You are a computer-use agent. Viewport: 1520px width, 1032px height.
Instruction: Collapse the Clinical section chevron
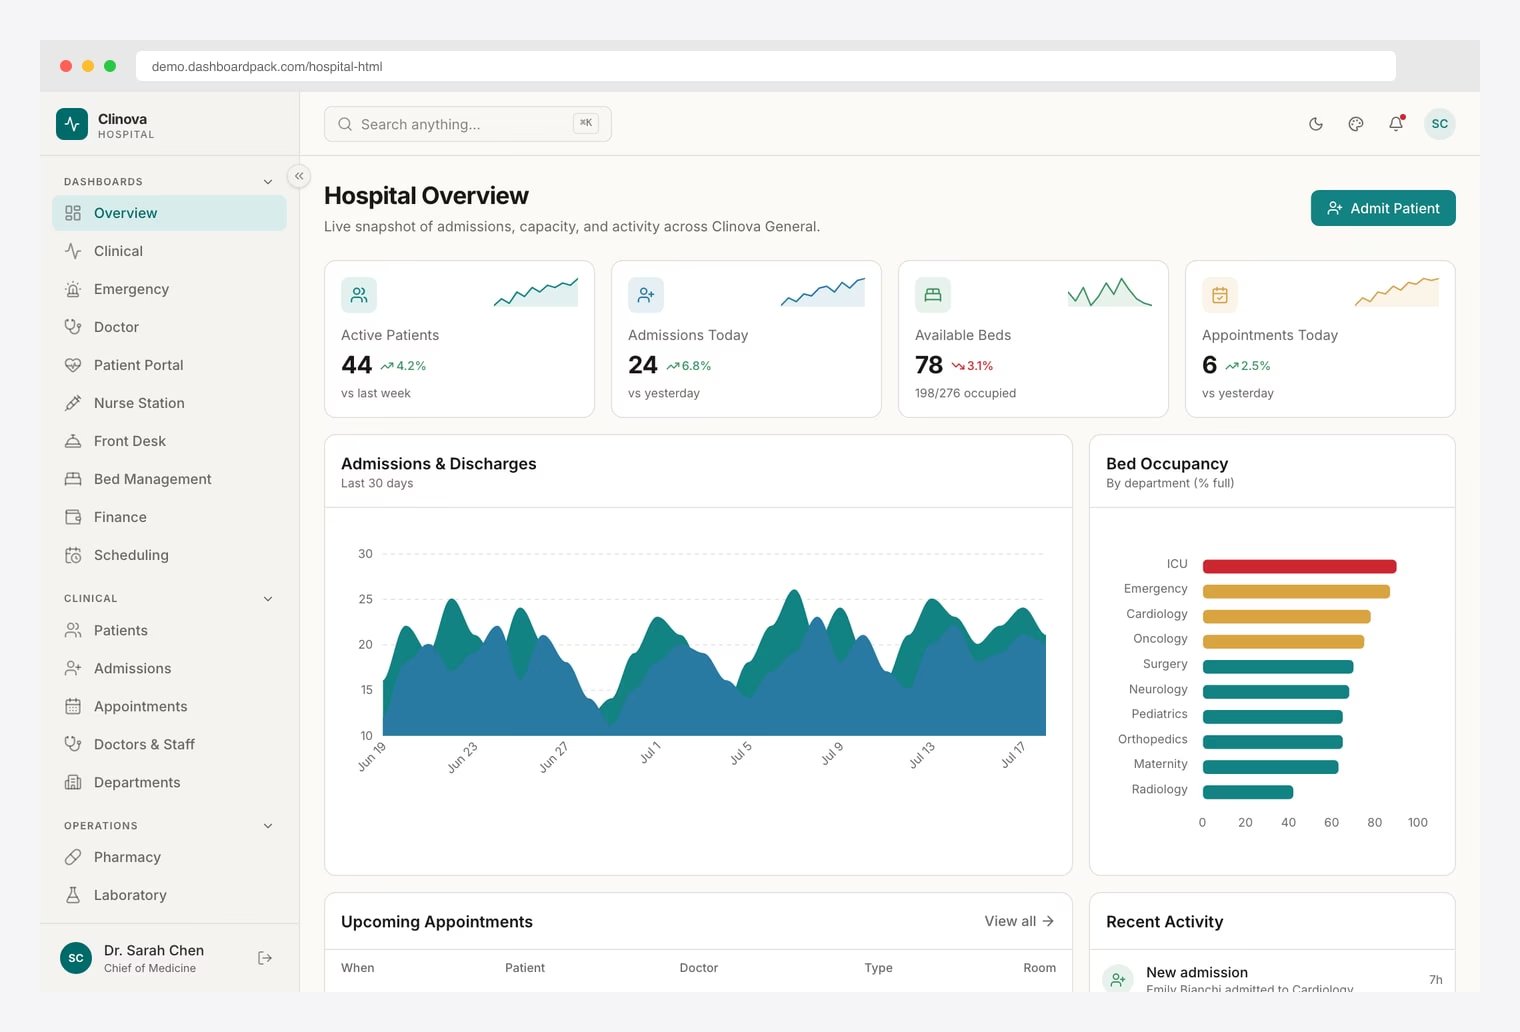[x=268, y=599]
